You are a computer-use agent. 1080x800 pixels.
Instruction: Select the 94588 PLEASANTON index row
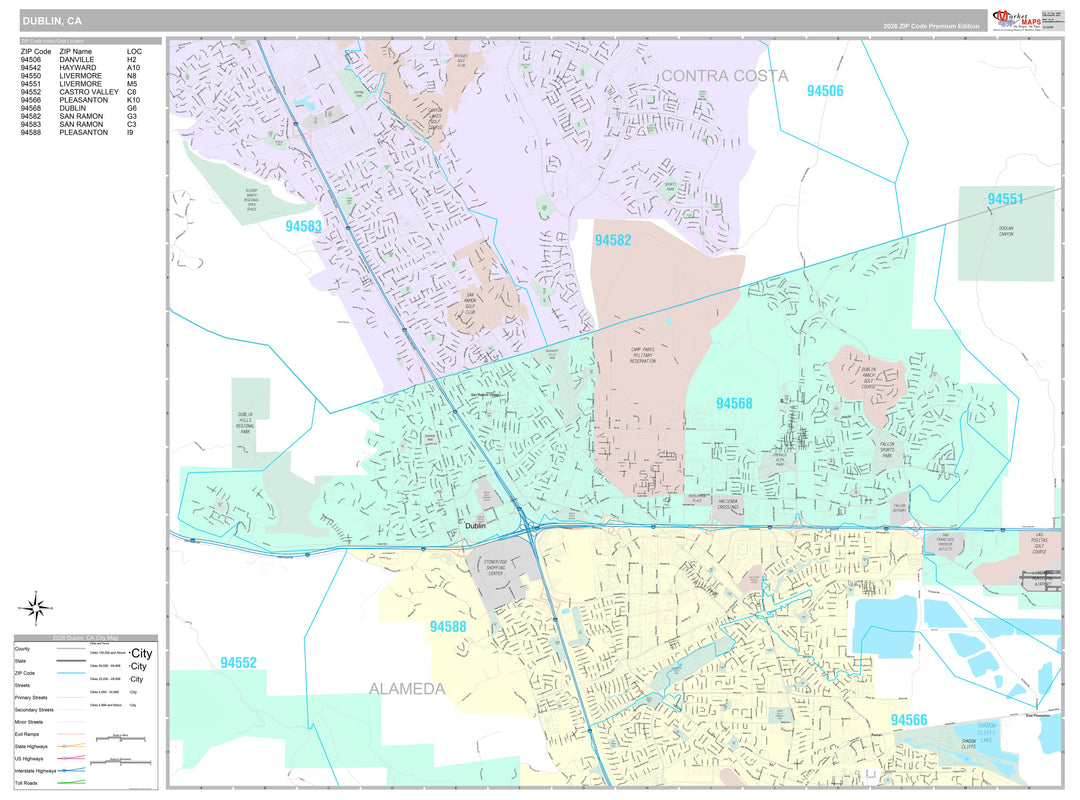pos(79,132)
